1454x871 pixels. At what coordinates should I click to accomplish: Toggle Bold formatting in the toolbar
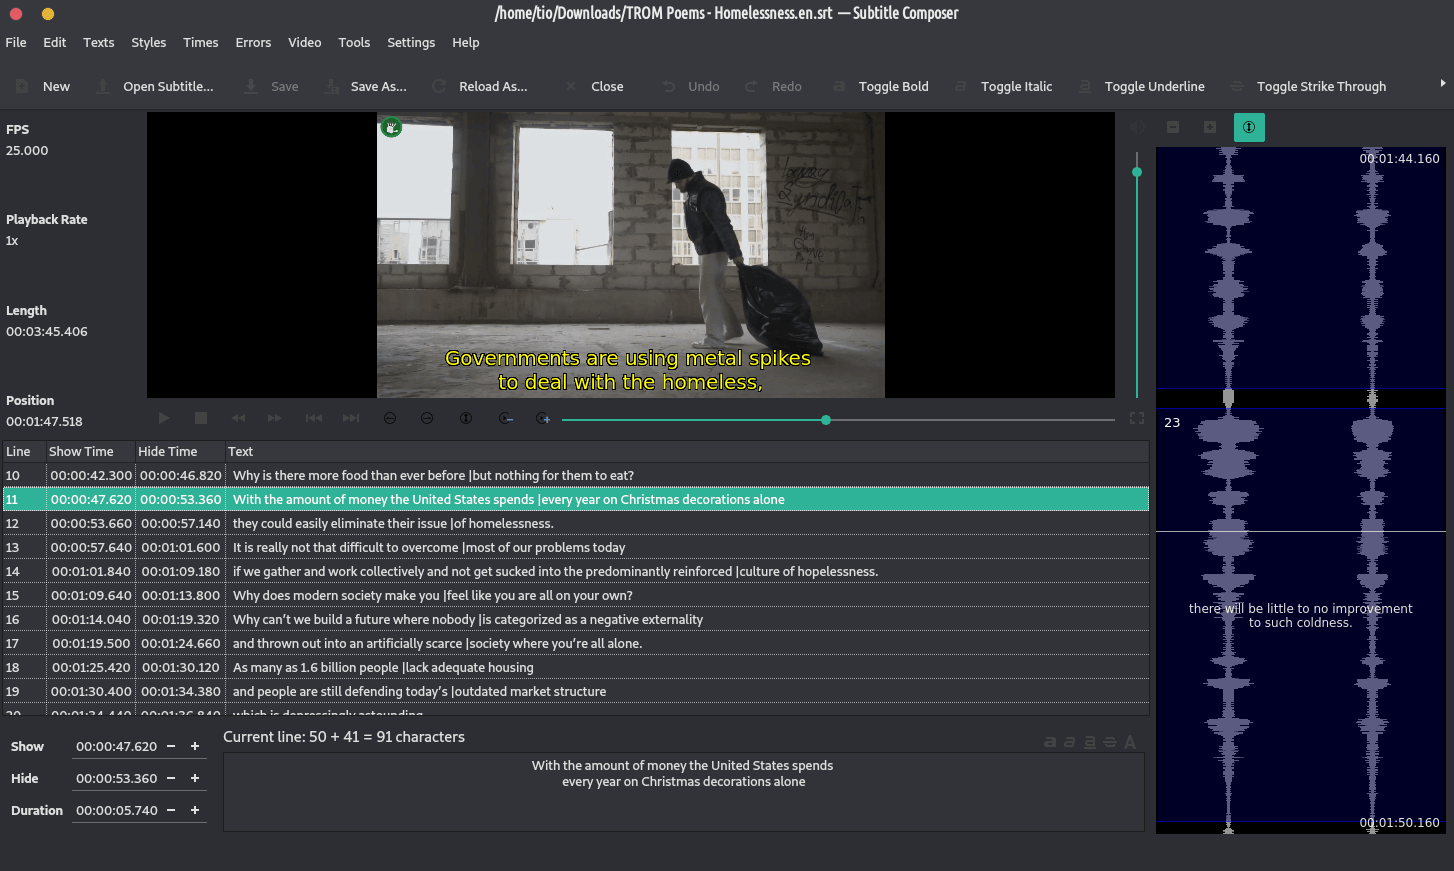pos(881,87)
